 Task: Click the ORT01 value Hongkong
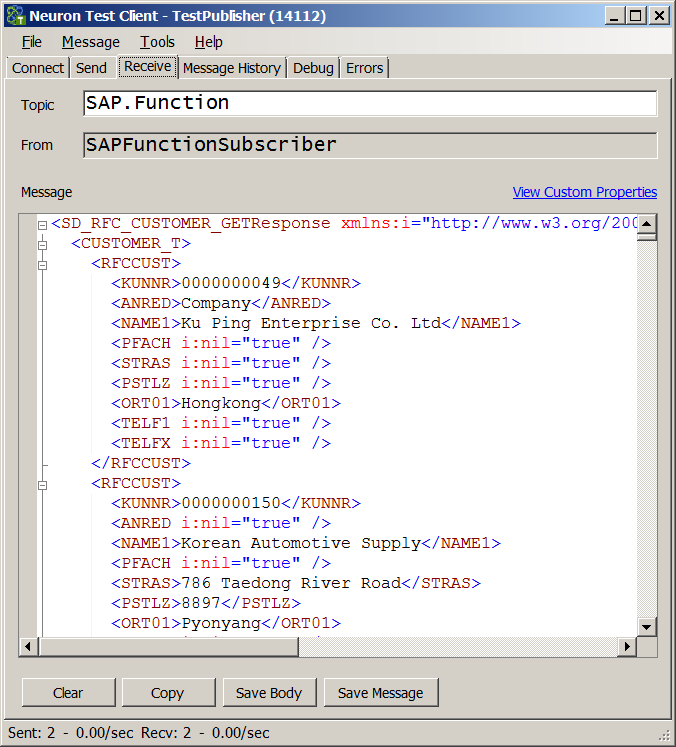(x=221, y=403)
